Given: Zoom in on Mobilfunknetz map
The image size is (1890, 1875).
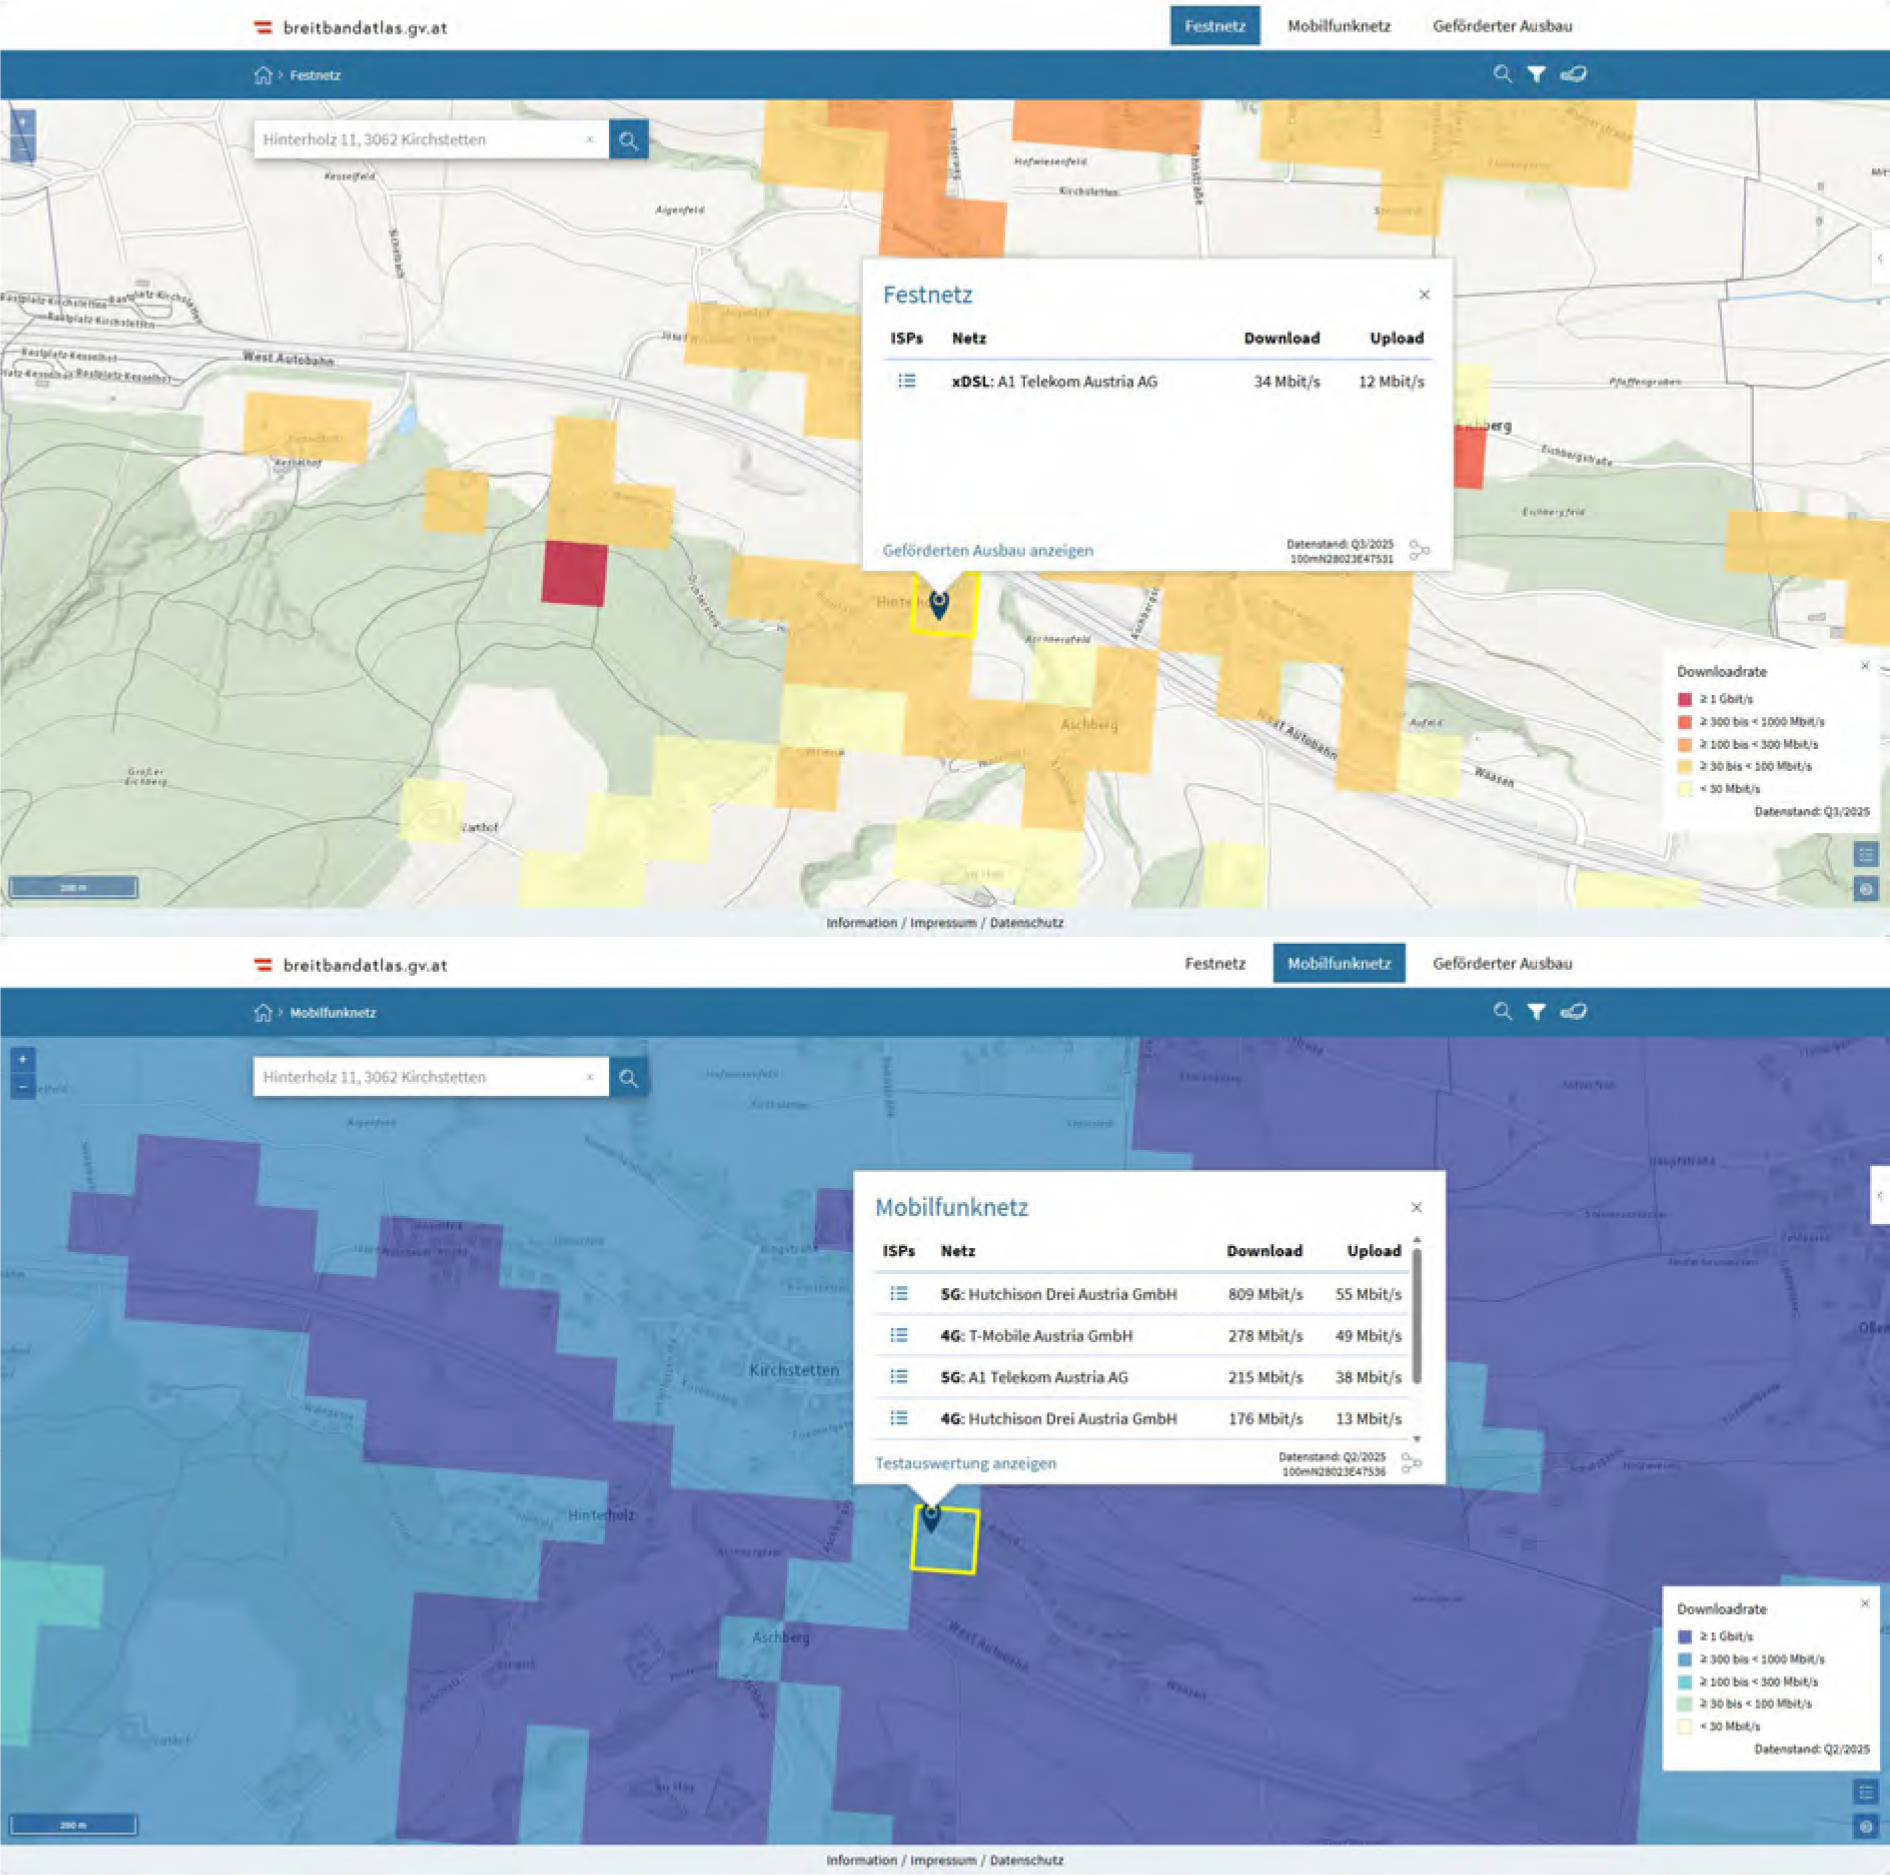Looking at the screenshot, I should pos(23,1059).
